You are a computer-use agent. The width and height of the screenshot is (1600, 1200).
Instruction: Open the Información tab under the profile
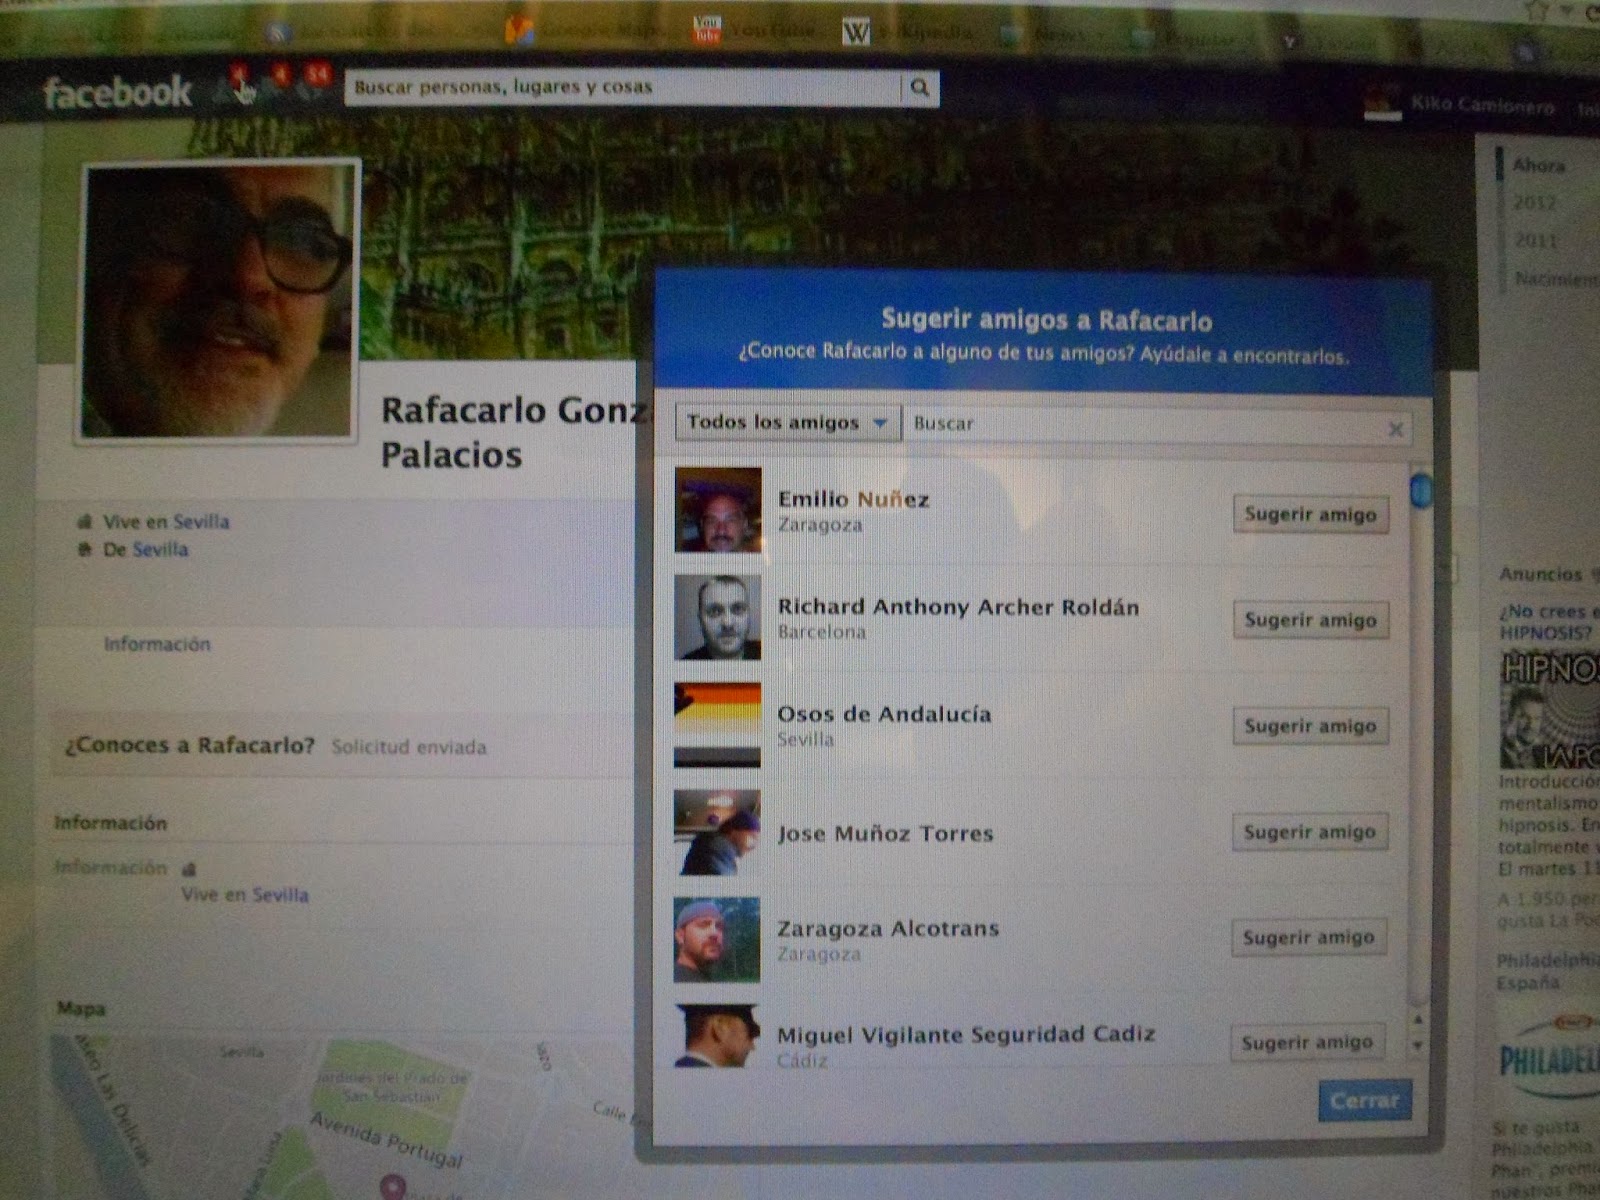tap(157, 644)
